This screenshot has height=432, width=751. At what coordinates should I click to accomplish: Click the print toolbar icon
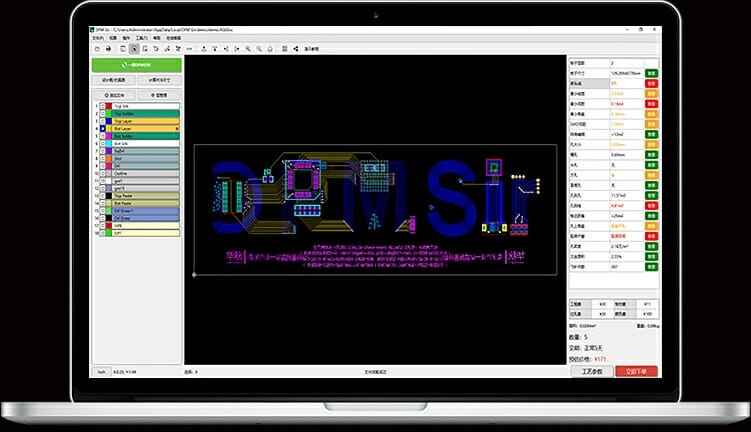109,49
